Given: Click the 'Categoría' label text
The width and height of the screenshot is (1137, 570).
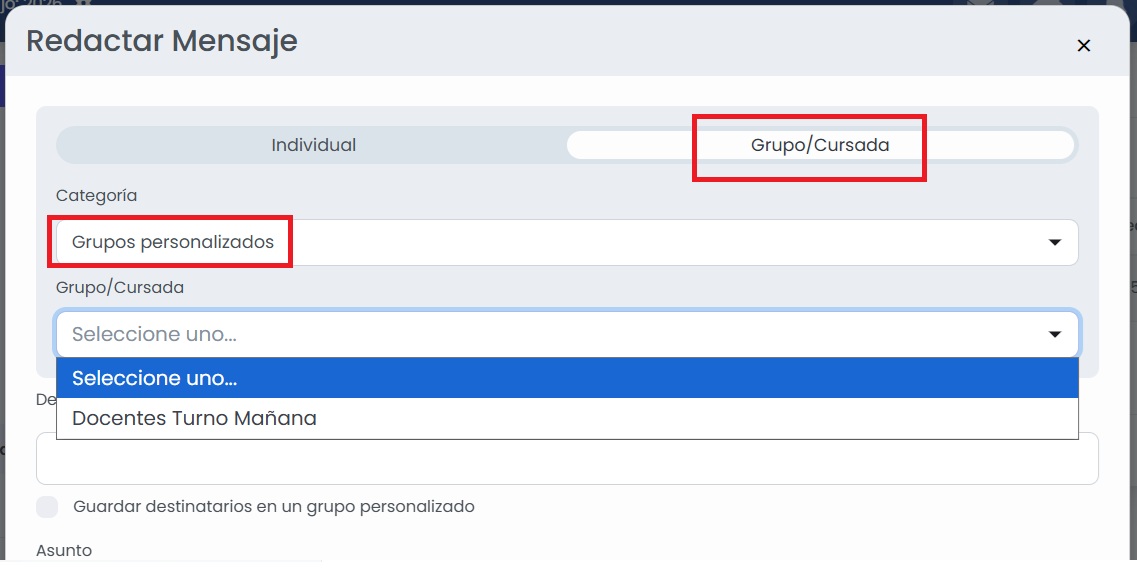Looking at the screenshot, I should (96, 196).
